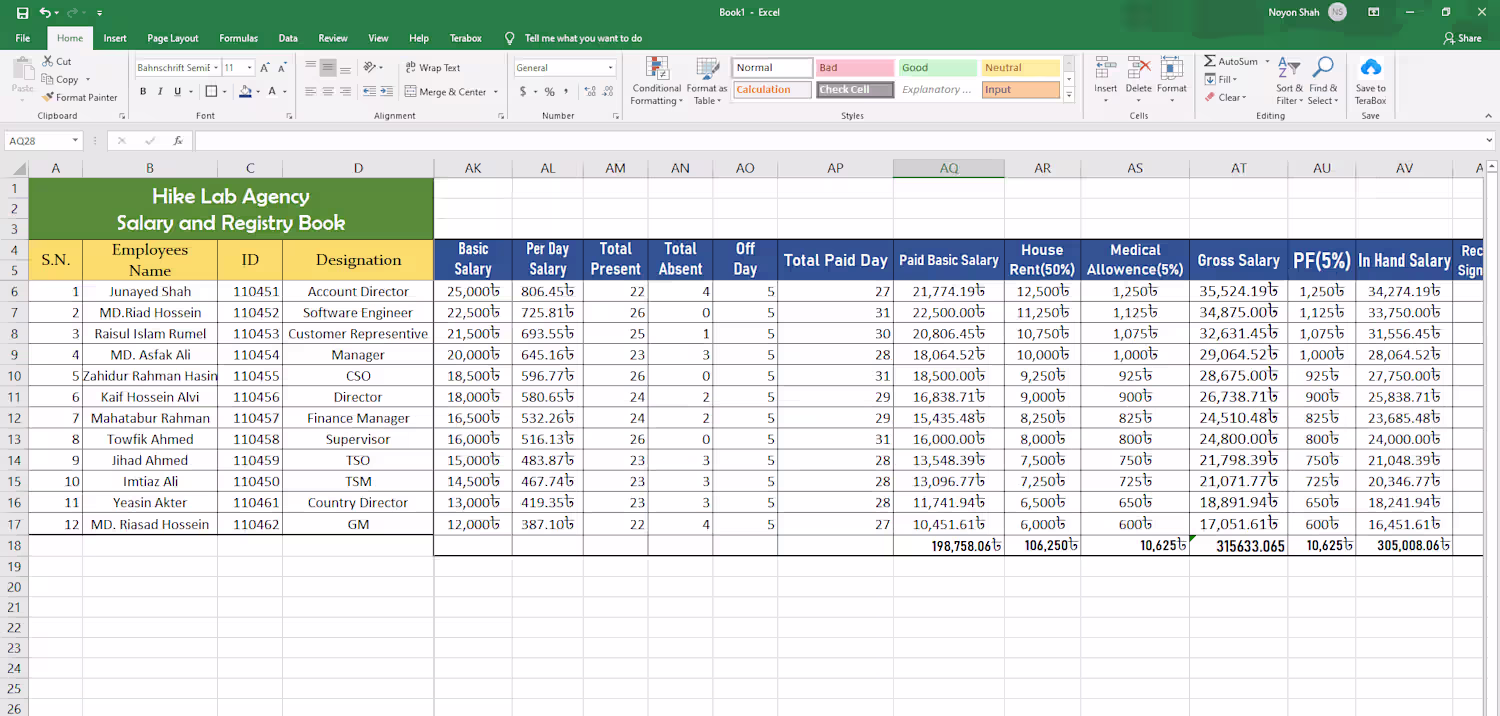This screenshot has height=716, width=1500.
Task: Toggle Wrap Text for selected cells
Action: coord(432,68)
